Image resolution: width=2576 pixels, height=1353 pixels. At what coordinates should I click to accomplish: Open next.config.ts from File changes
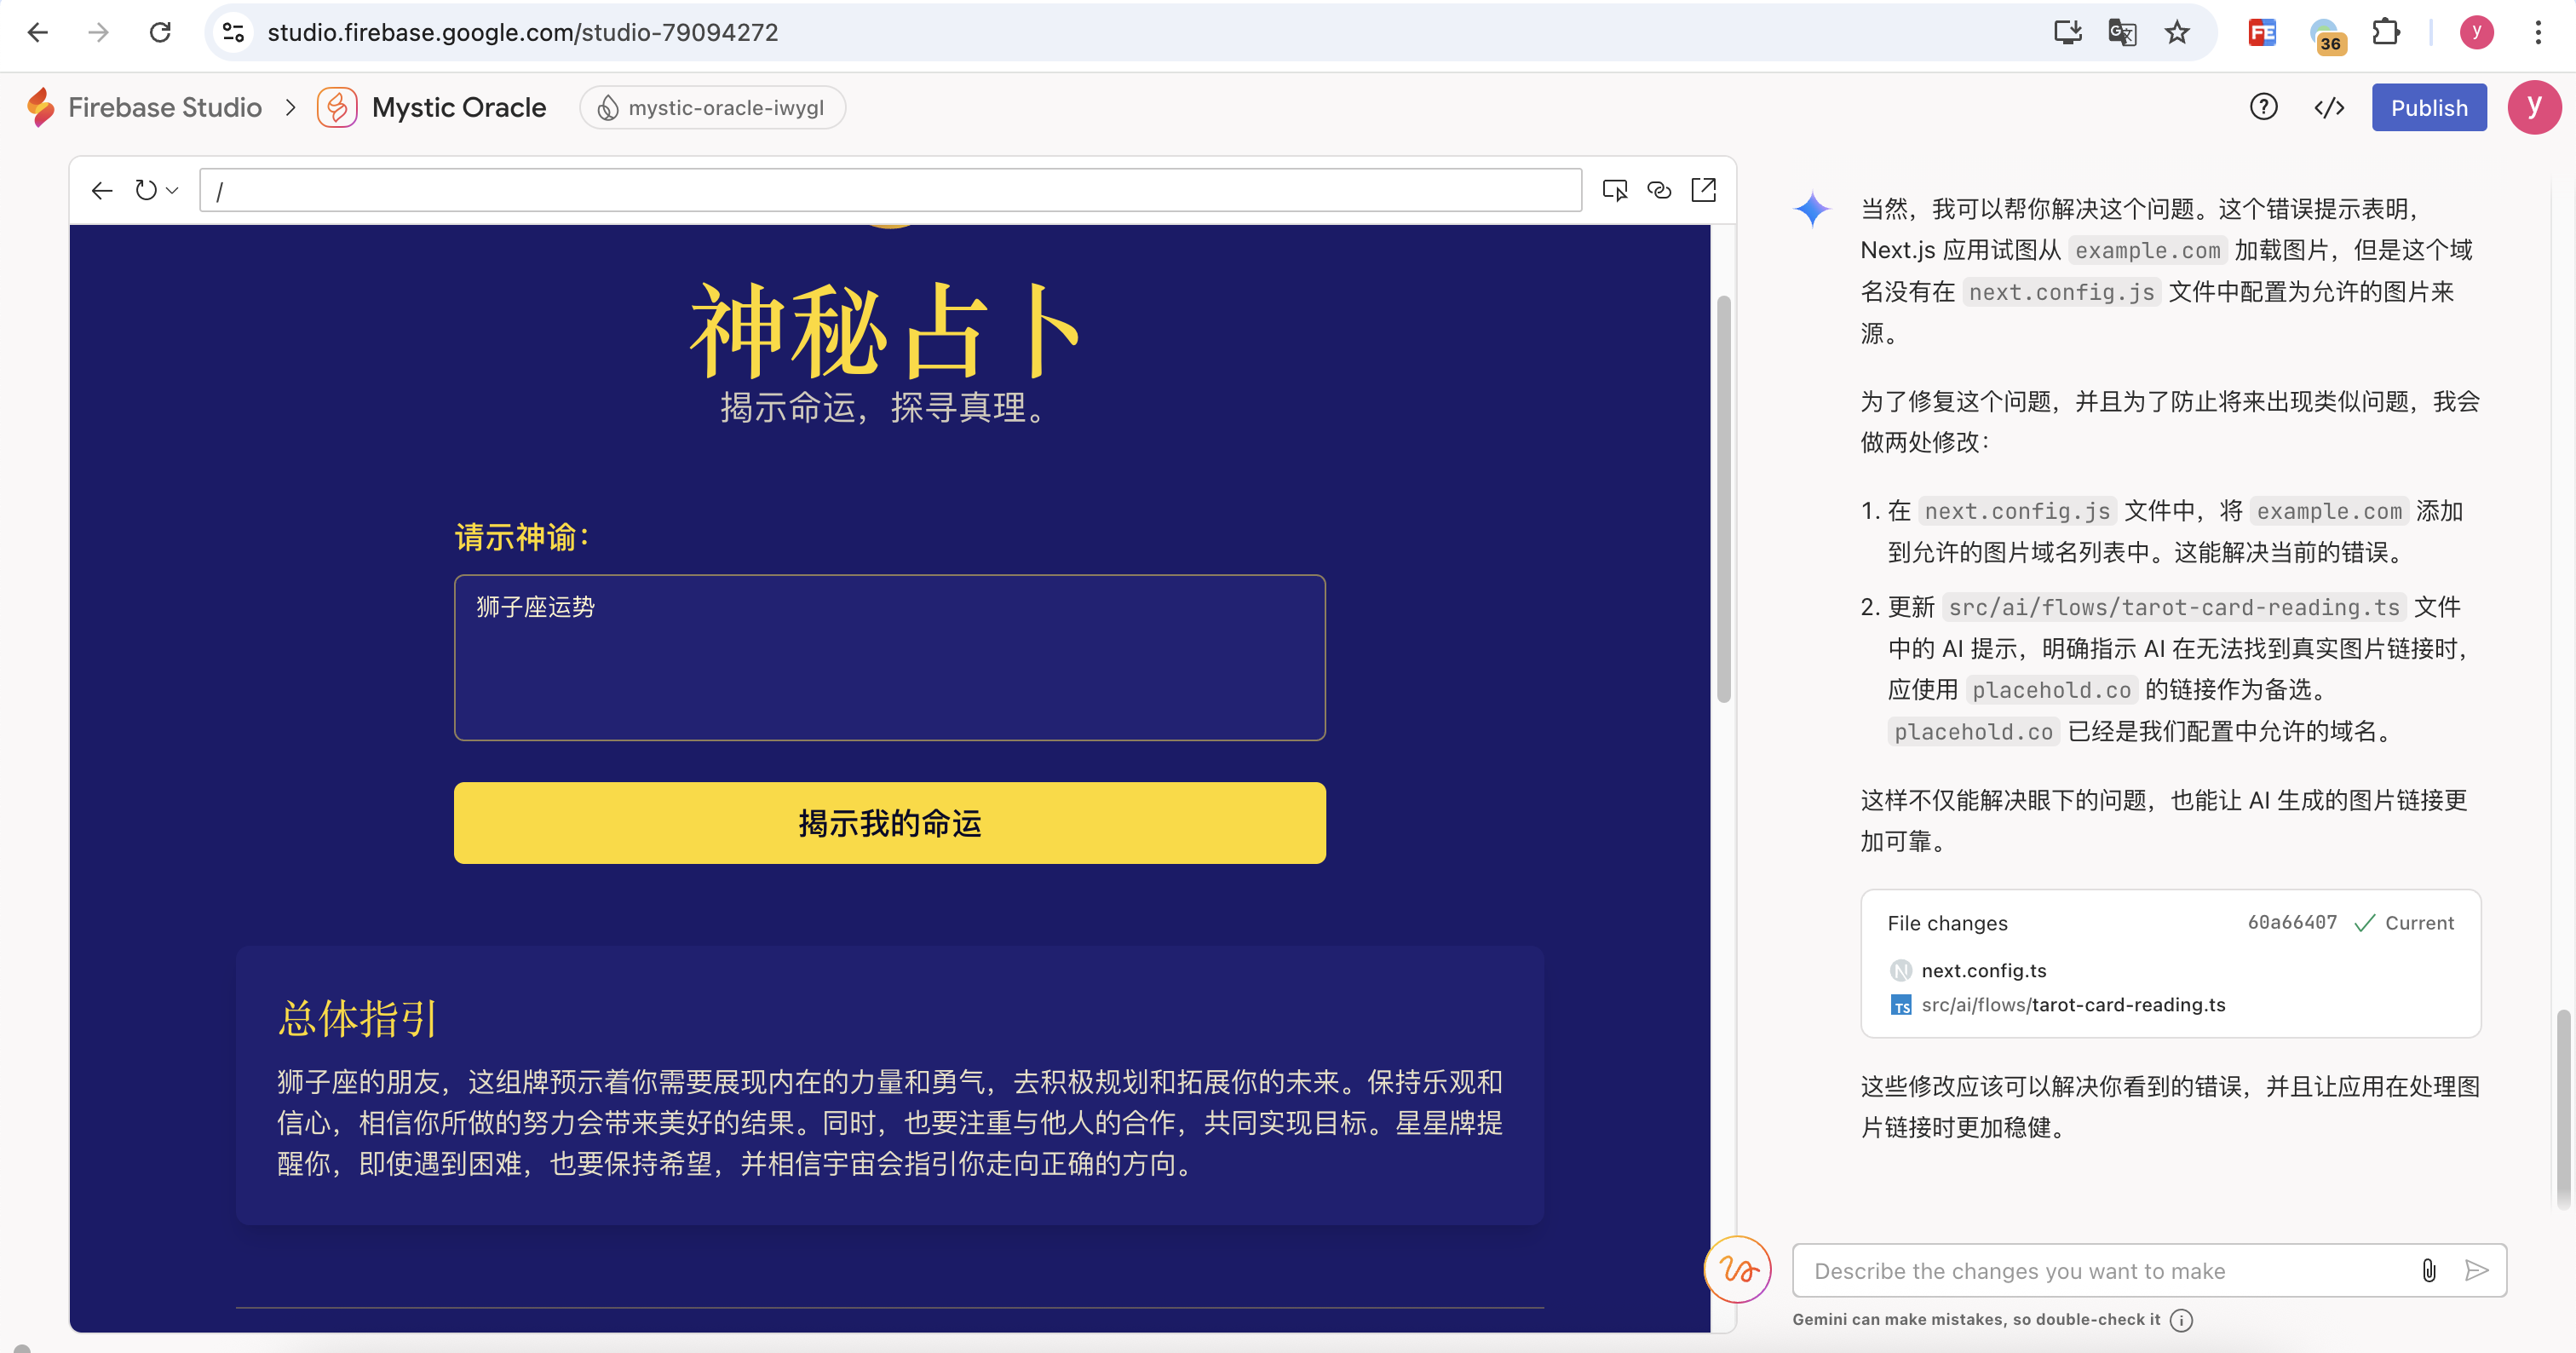coord(1984,969)
